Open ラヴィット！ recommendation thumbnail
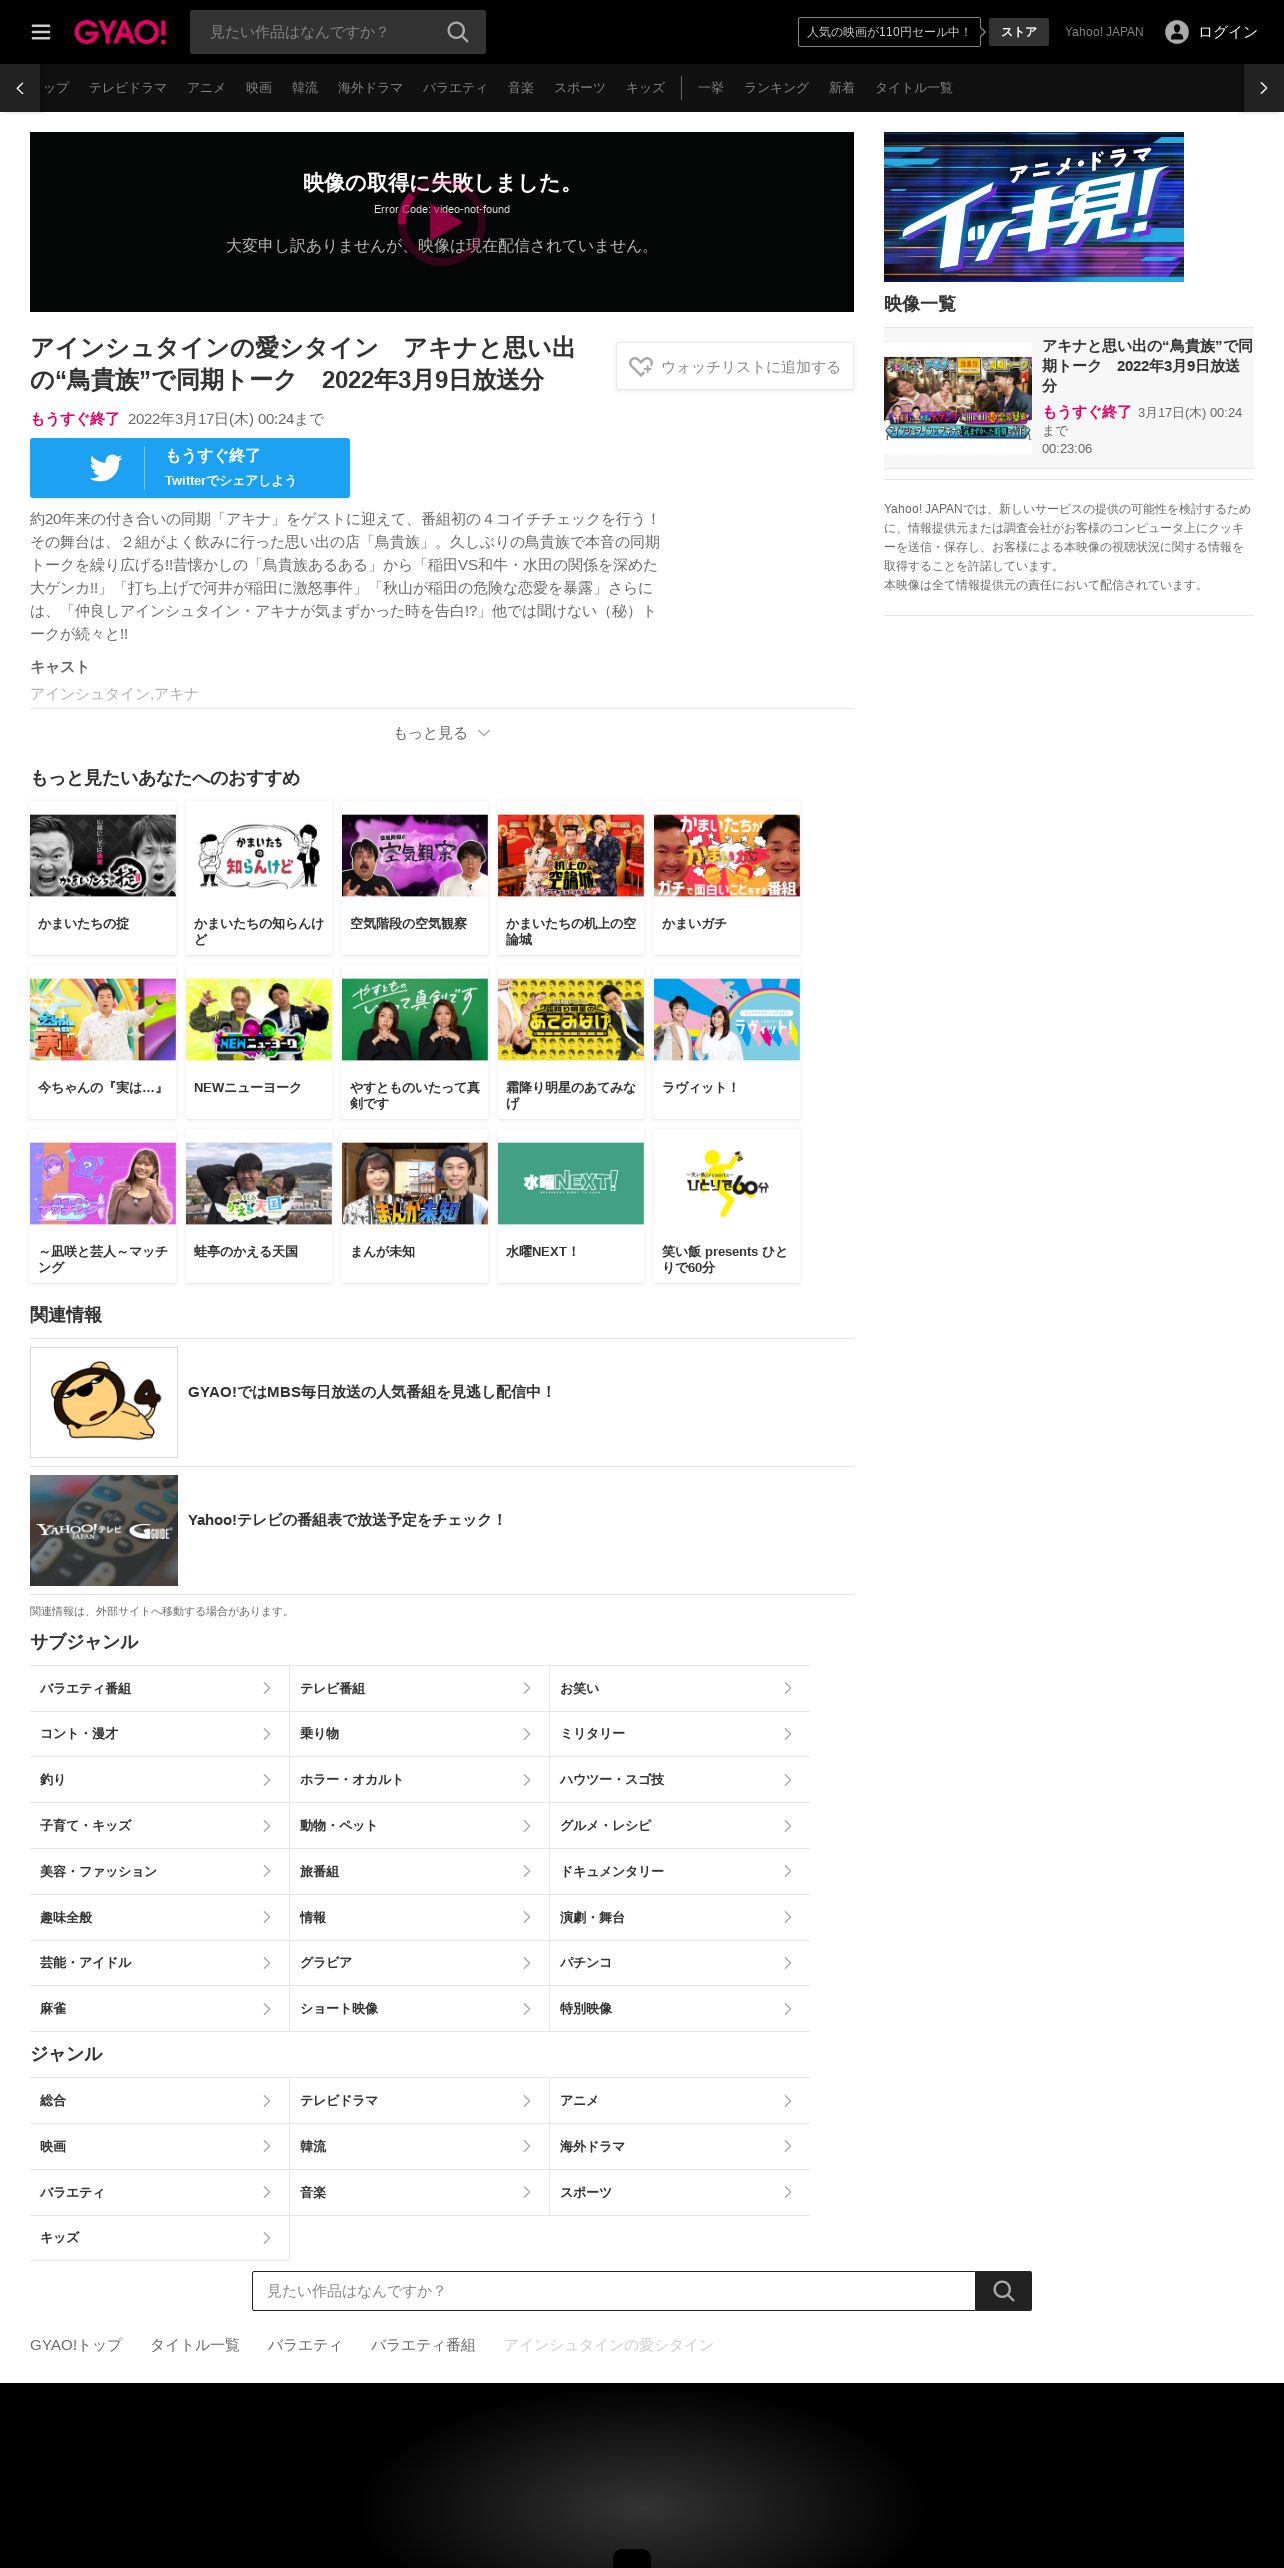Image resolution: width=1284 pixels, height=2568 pixels. [727, 1019]
